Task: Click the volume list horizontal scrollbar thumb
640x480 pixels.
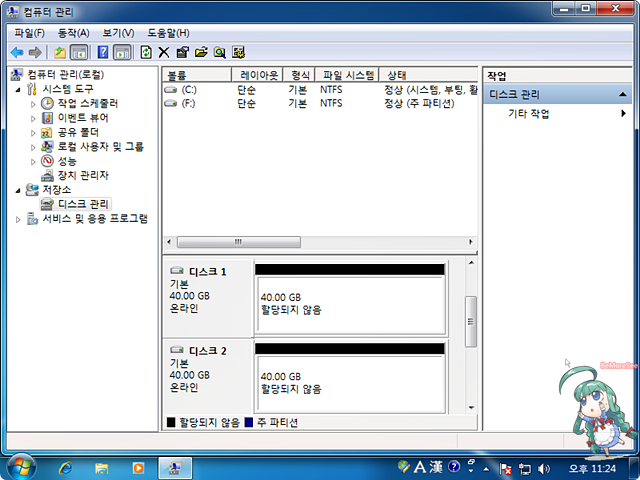Action: [239, 242]
